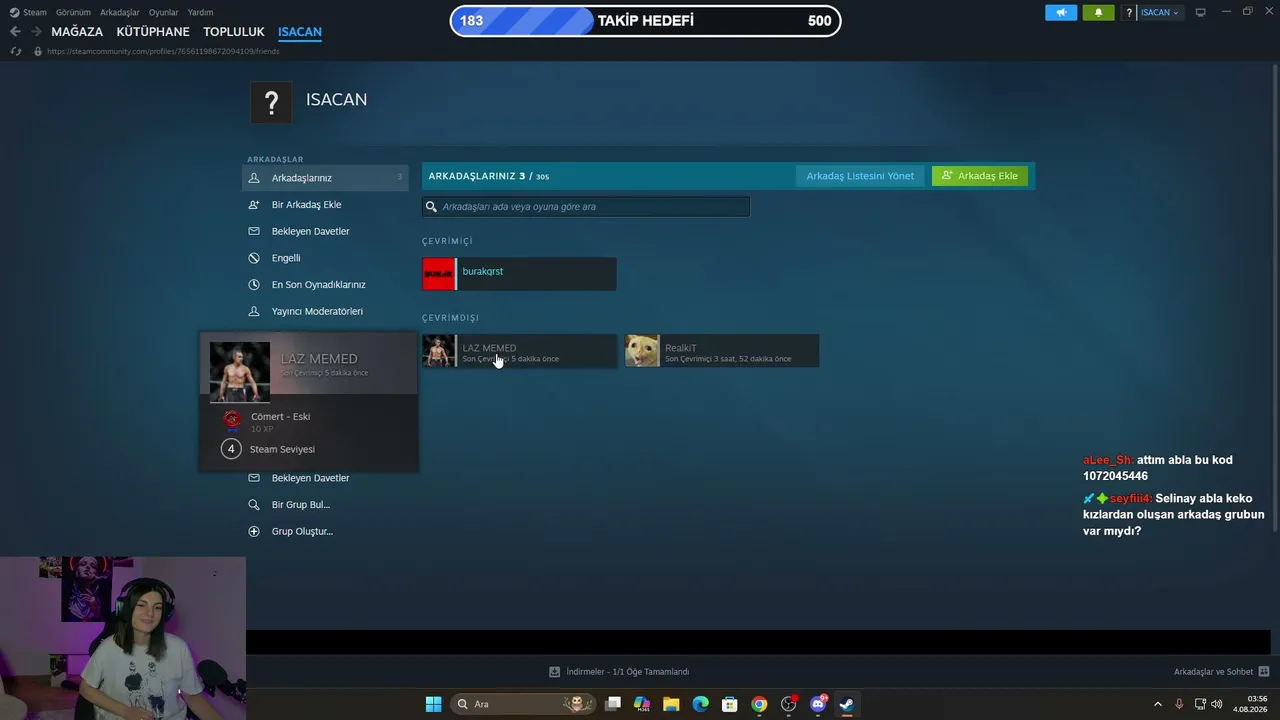This screenshot has width=1280, height=720.
Task: Click Bir Grup Bul... in the sidebar
Action: click(301, 505)
